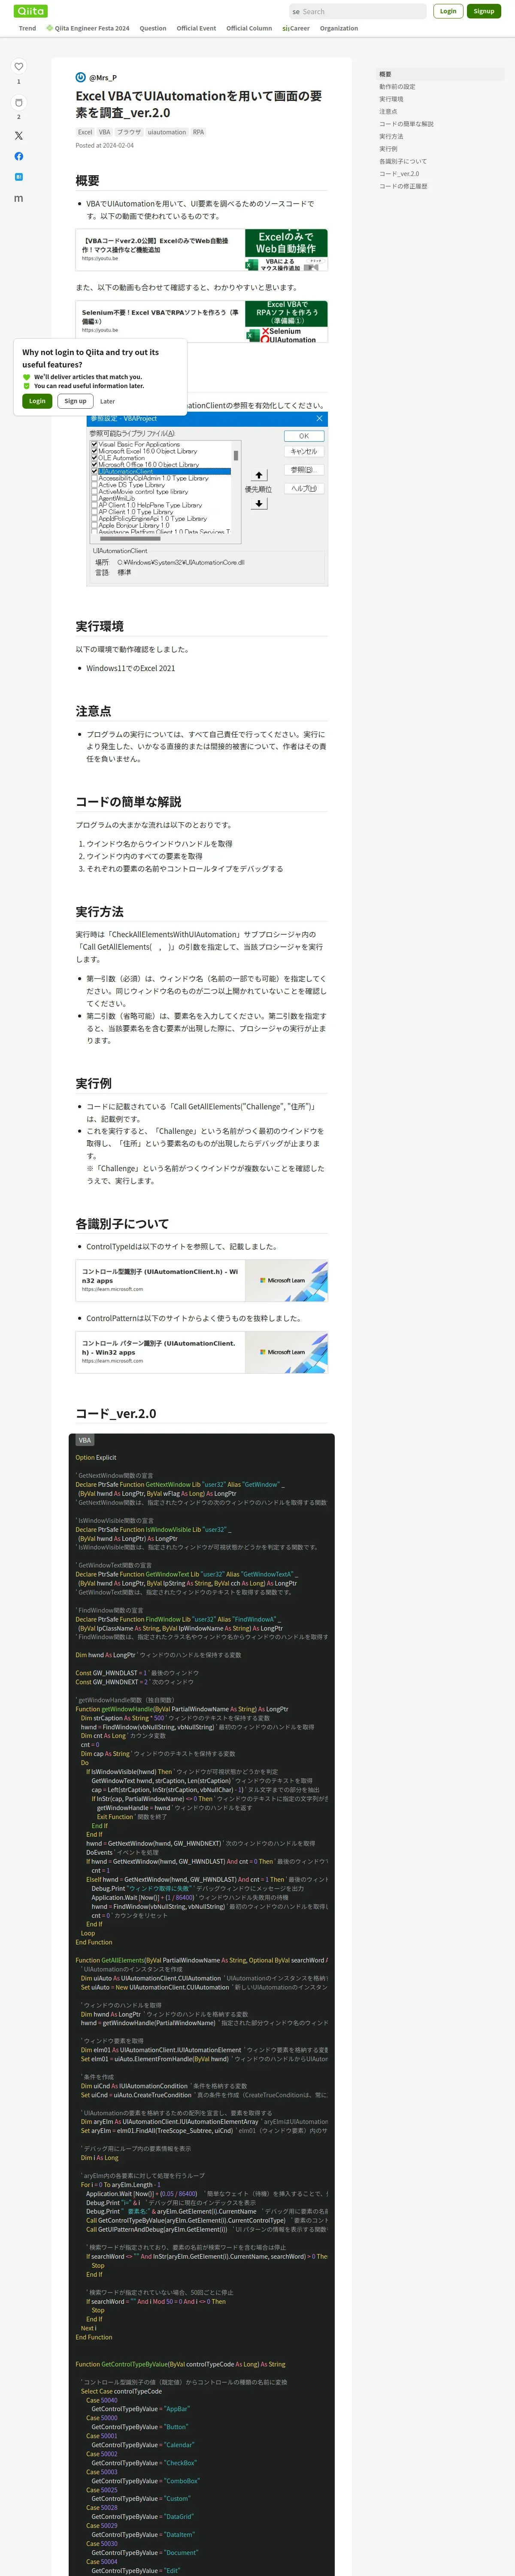Screen dimensions: 515x2576
Task: Jump to コードの修正履歴 in the contents list
Action: (403, 186)
